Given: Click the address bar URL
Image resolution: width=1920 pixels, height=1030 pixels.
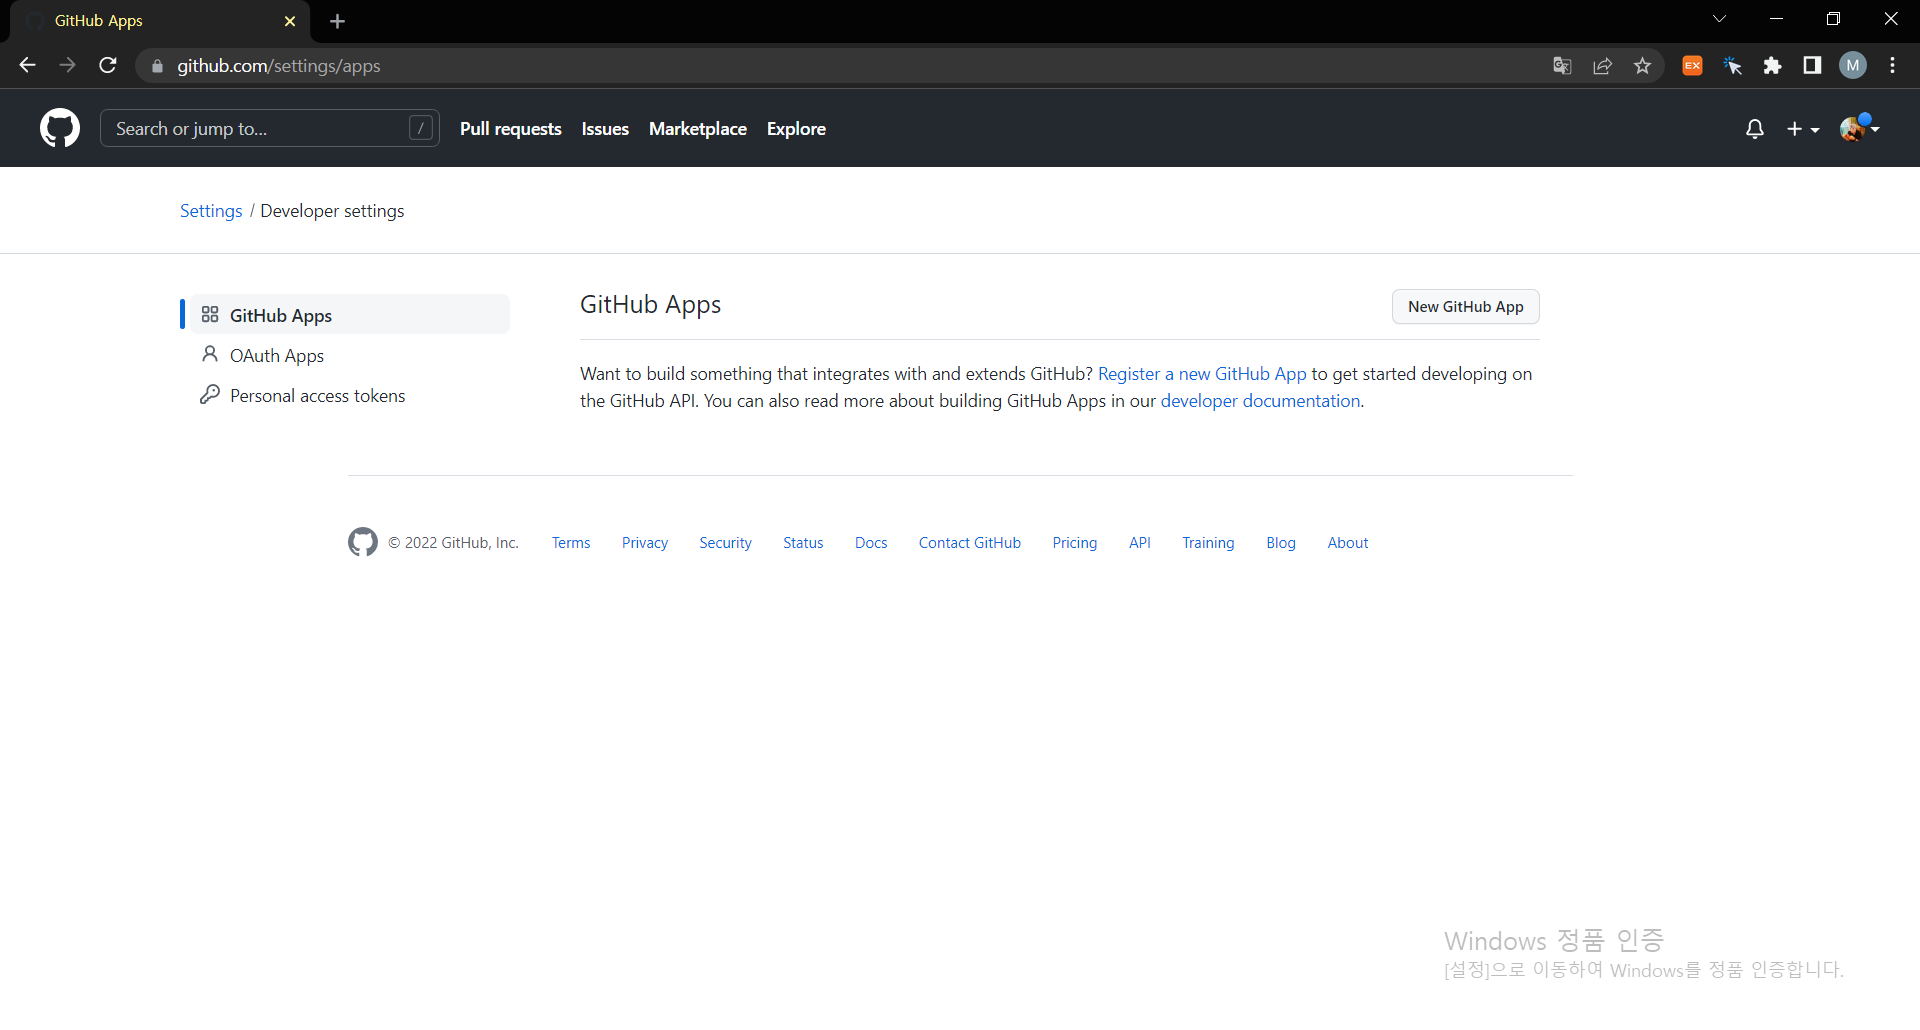Looking at the screenshot, I should point(279,66).
